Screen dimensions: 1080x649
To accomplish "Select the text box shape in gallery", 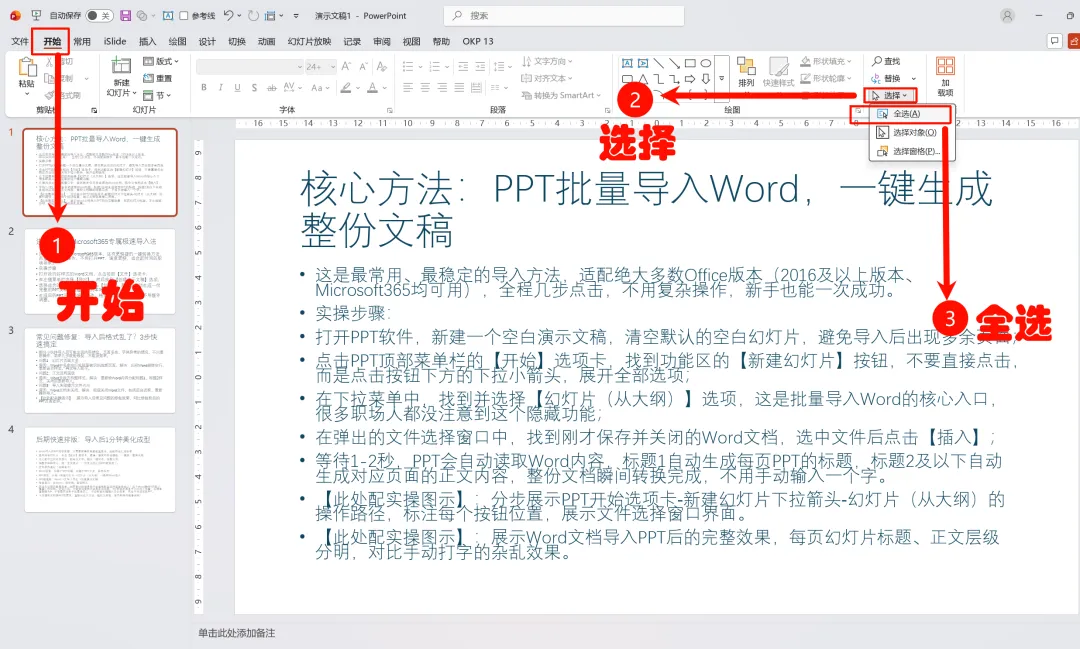I will click(627, 63).
